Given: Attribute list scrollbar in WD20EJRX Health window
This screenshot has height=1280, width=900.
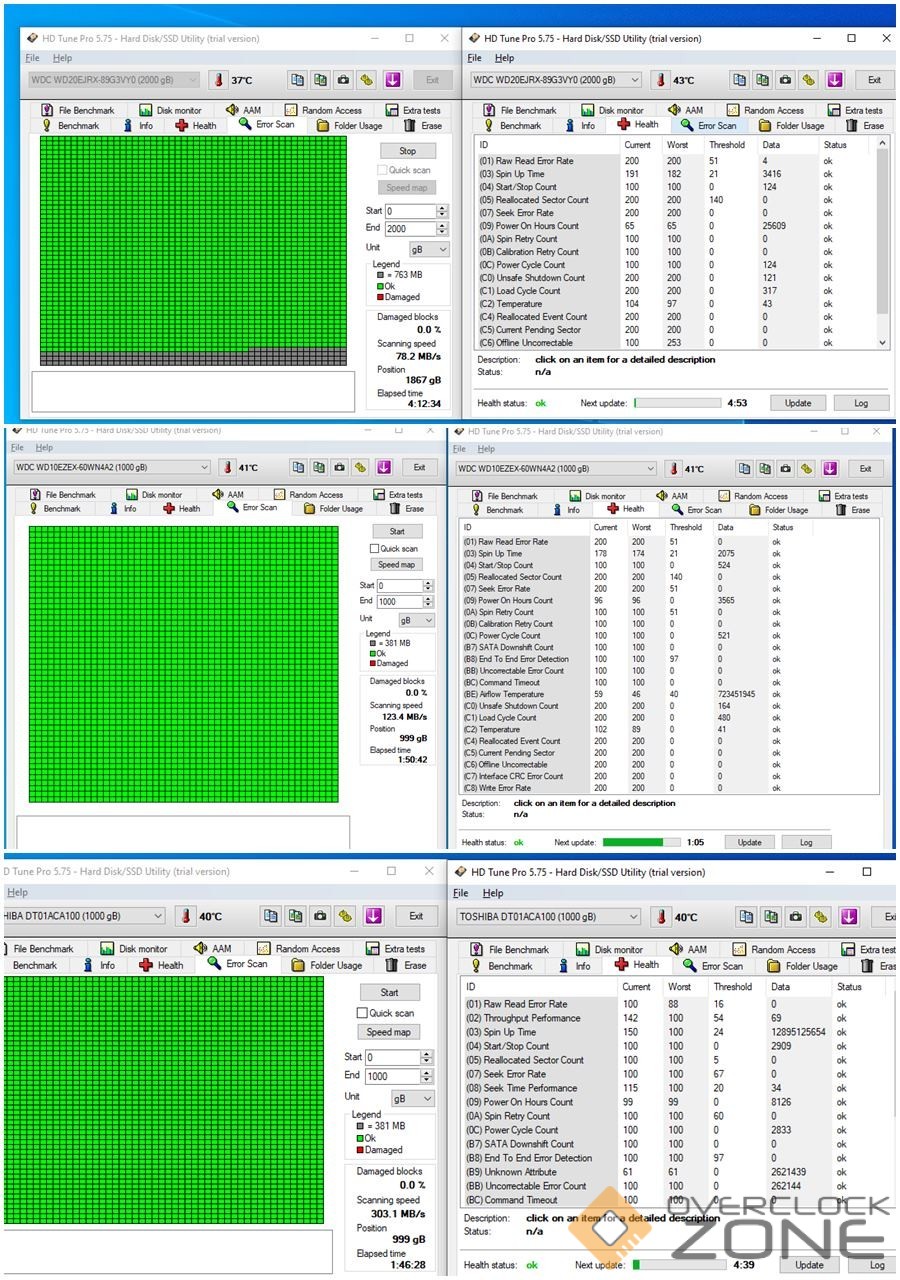Looking at the screenshot, I should coord(882,243).
